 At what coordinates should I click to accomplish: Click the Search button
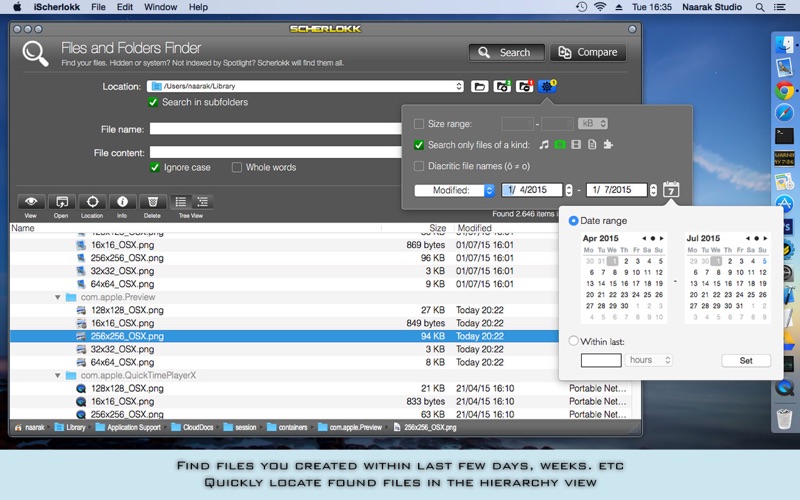[x=506, y=53]
